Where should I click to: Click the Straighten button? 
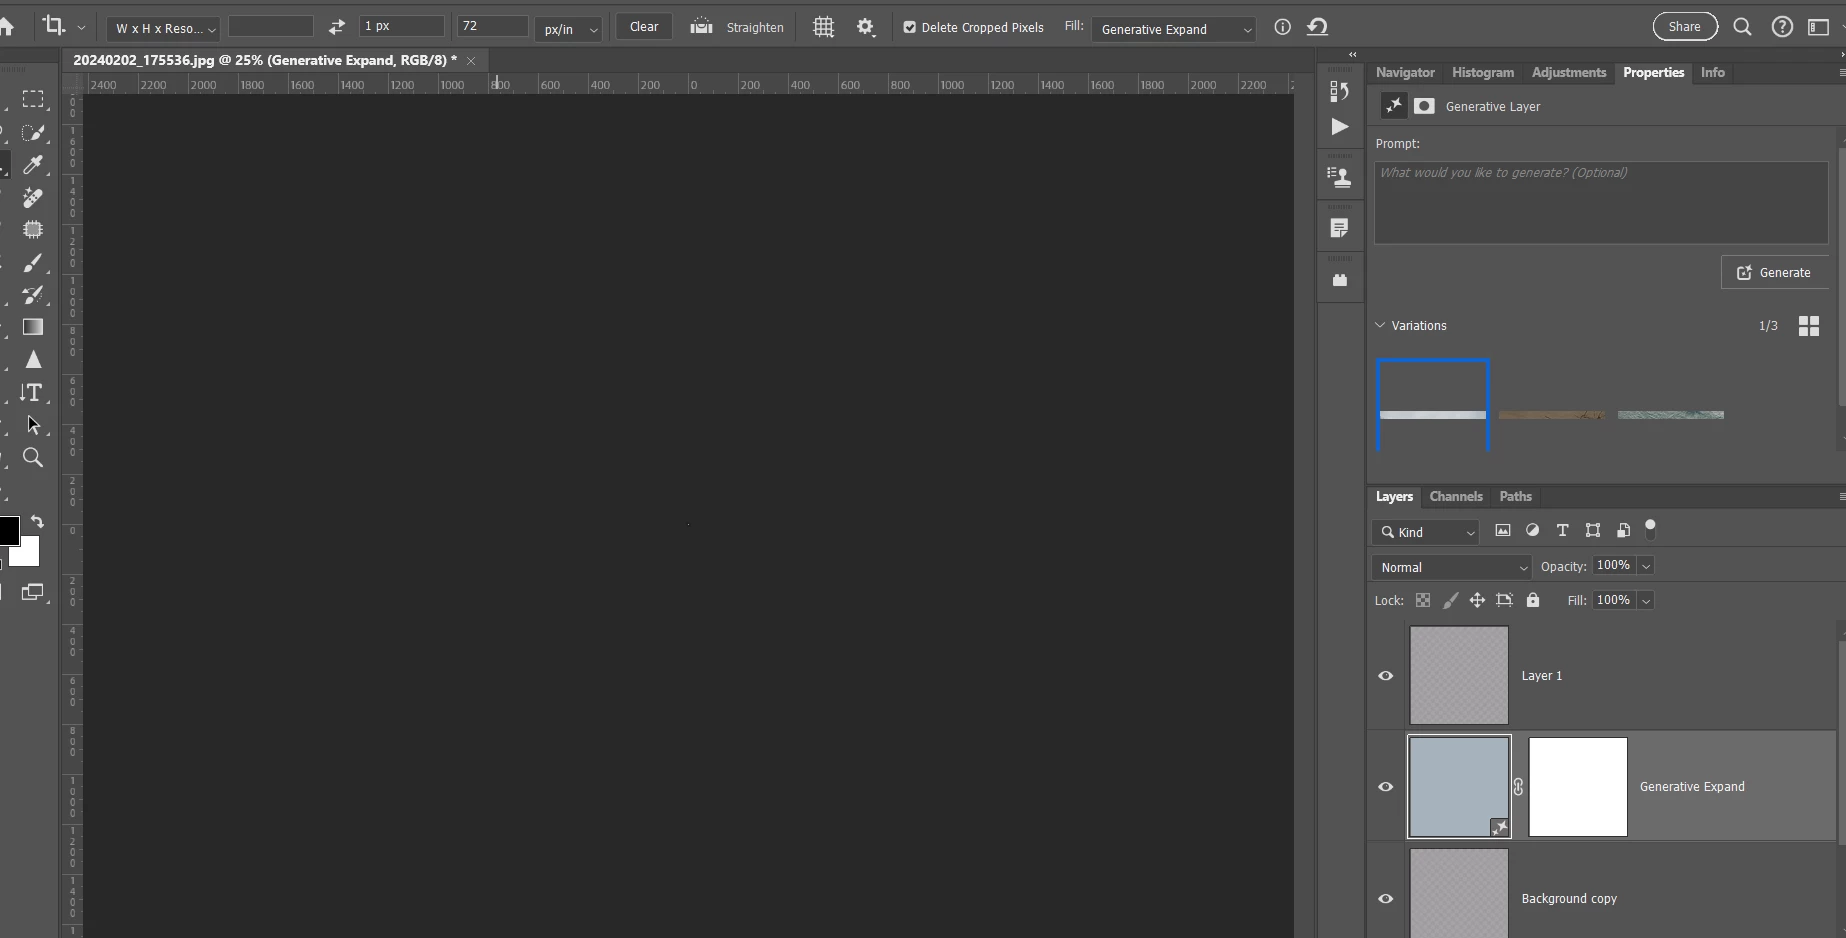[x=737, y=27]
